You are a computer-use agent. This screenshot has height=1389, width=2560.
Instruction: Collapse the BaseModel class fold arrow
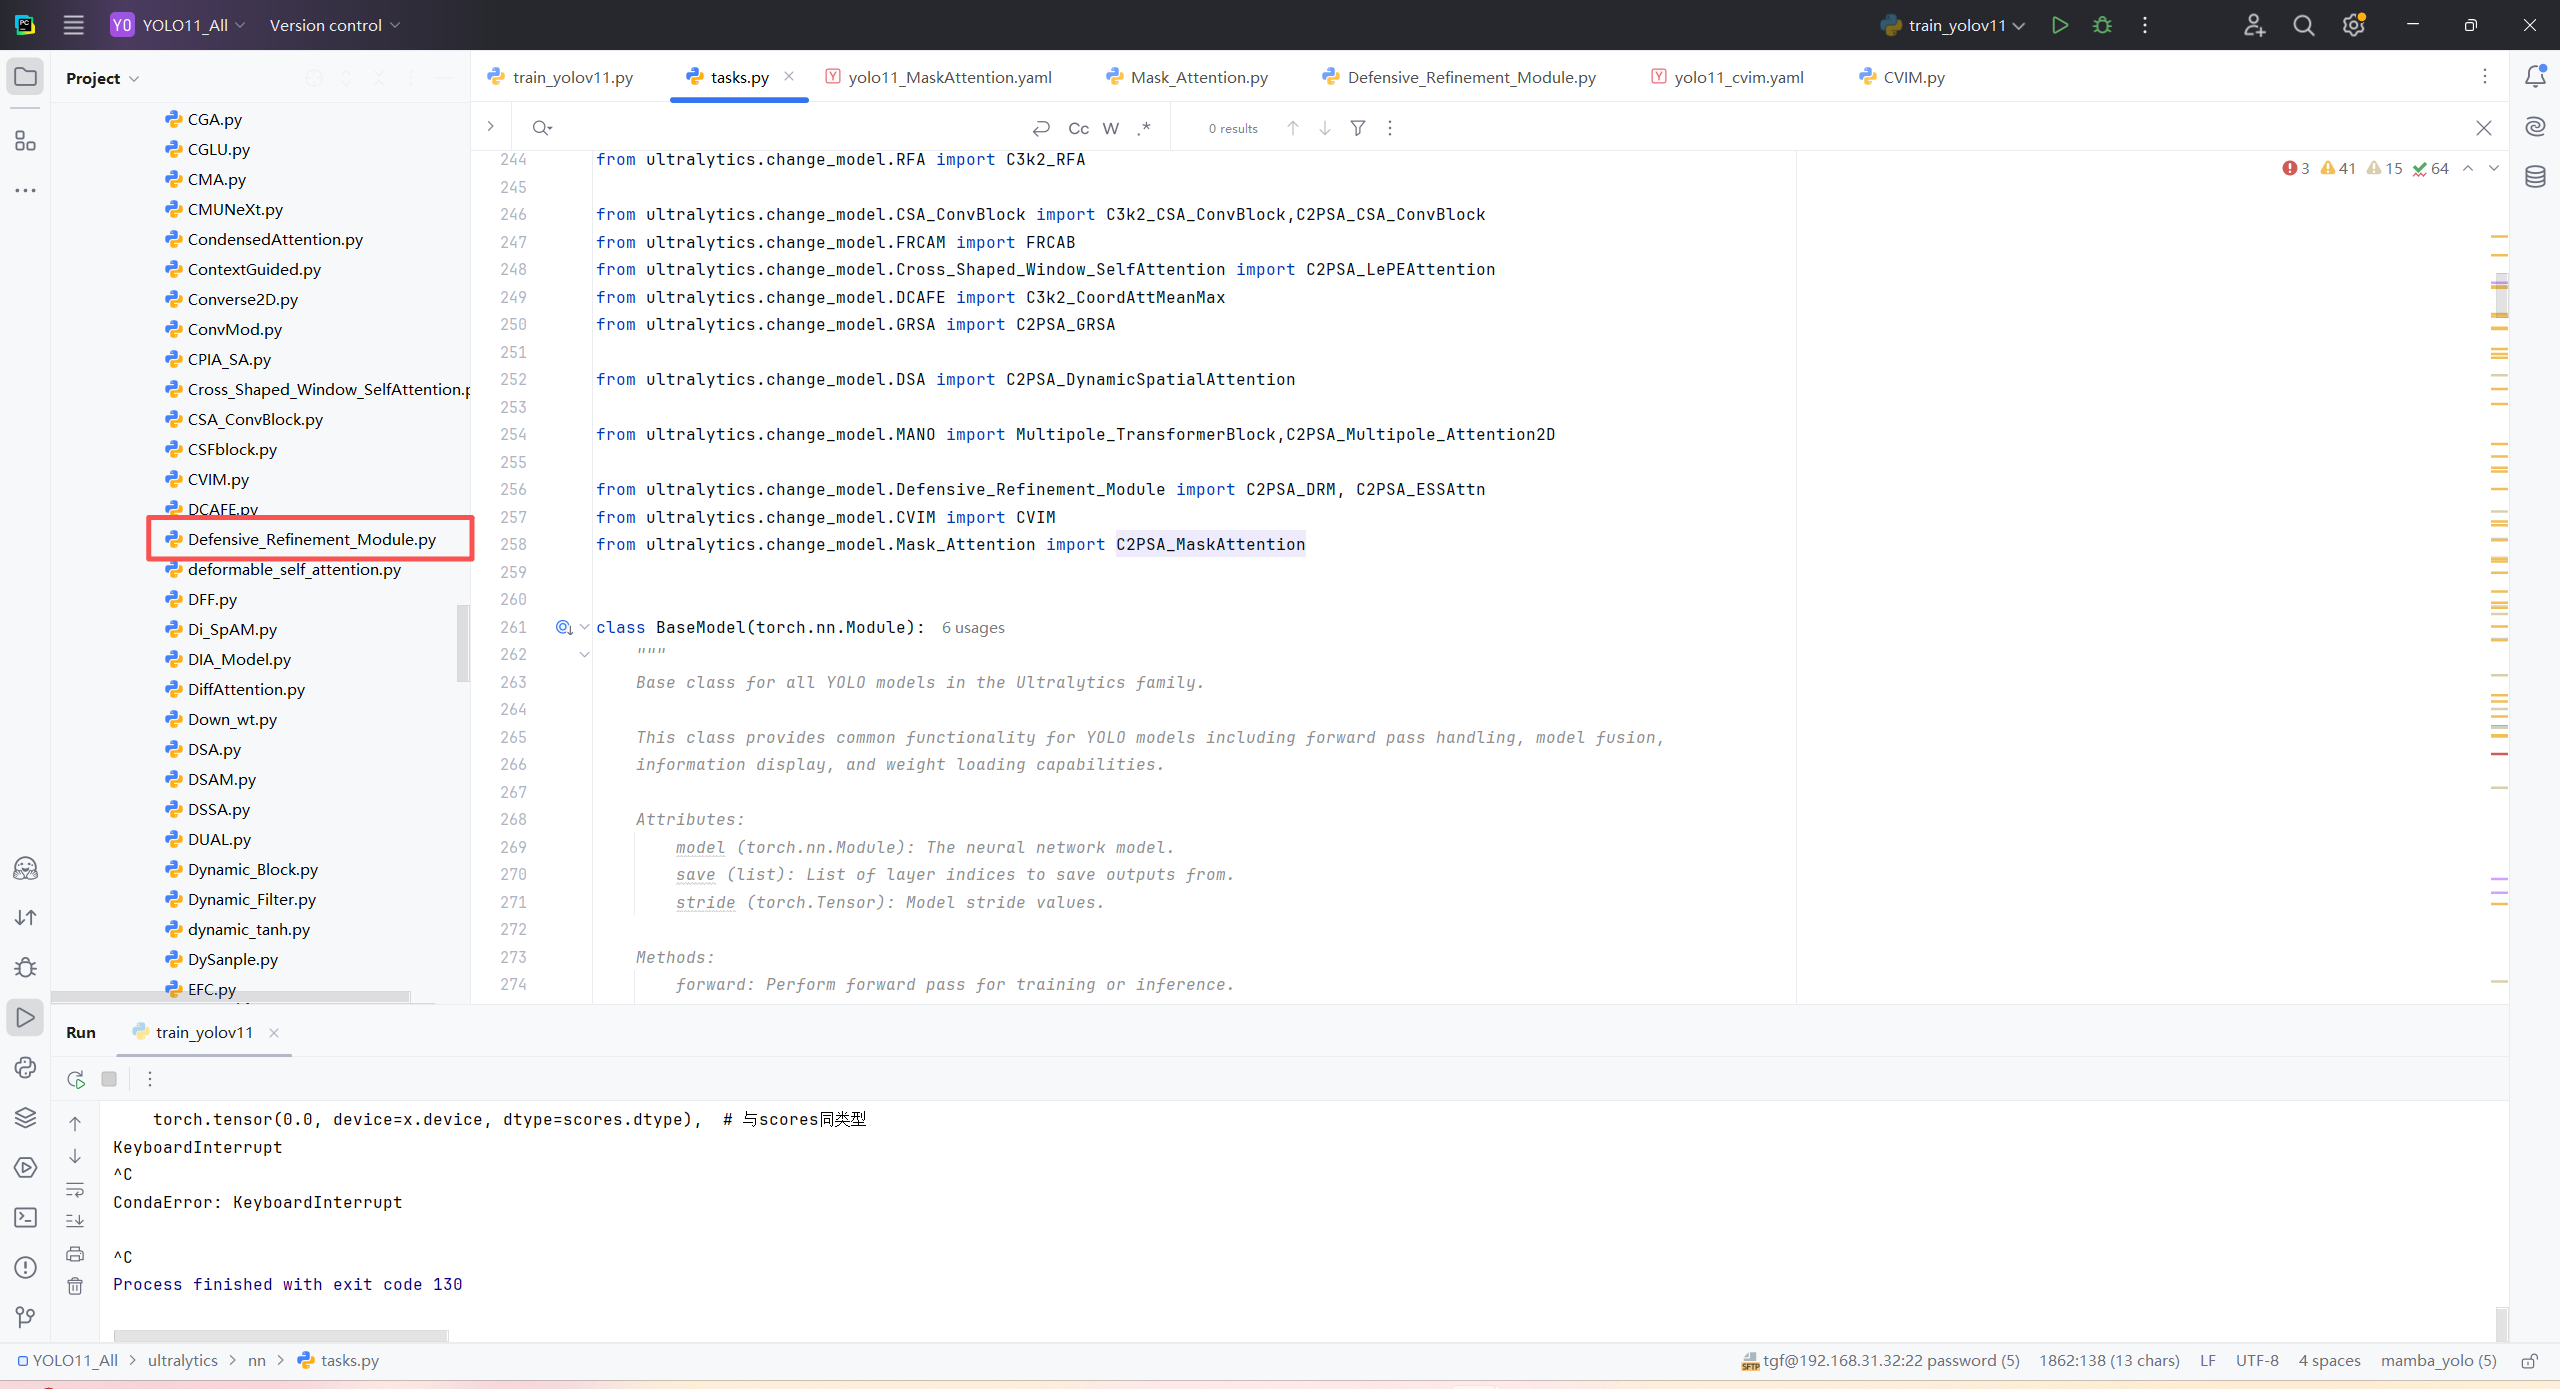(x=584, y=627)
